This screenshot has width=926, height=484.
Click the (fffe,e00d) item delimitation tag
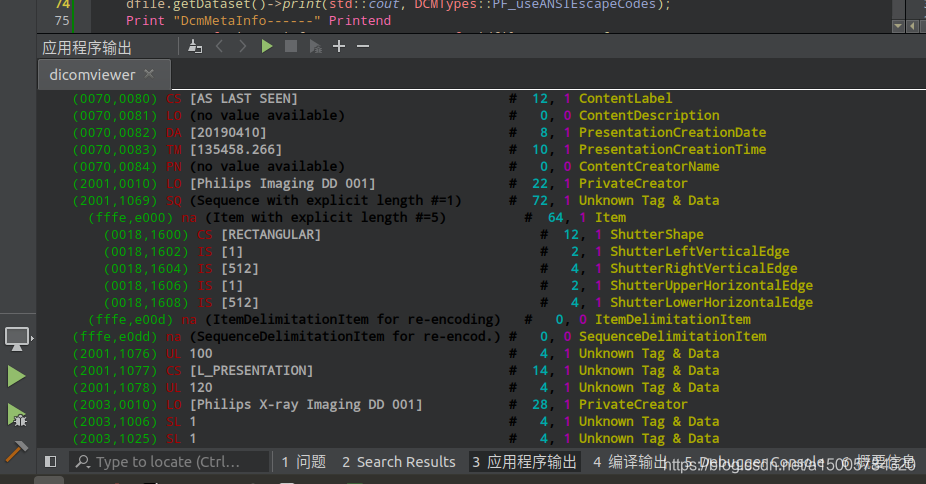coord(131,320)
